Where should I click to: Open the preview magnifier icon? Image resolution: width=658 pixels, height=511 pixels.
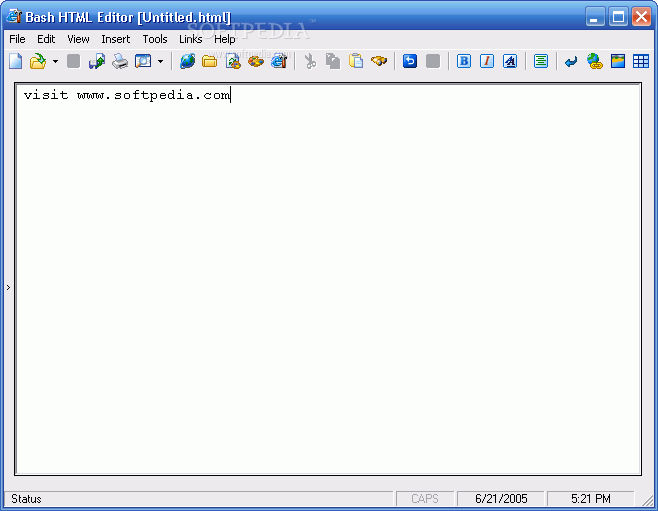tap(143, 61)
